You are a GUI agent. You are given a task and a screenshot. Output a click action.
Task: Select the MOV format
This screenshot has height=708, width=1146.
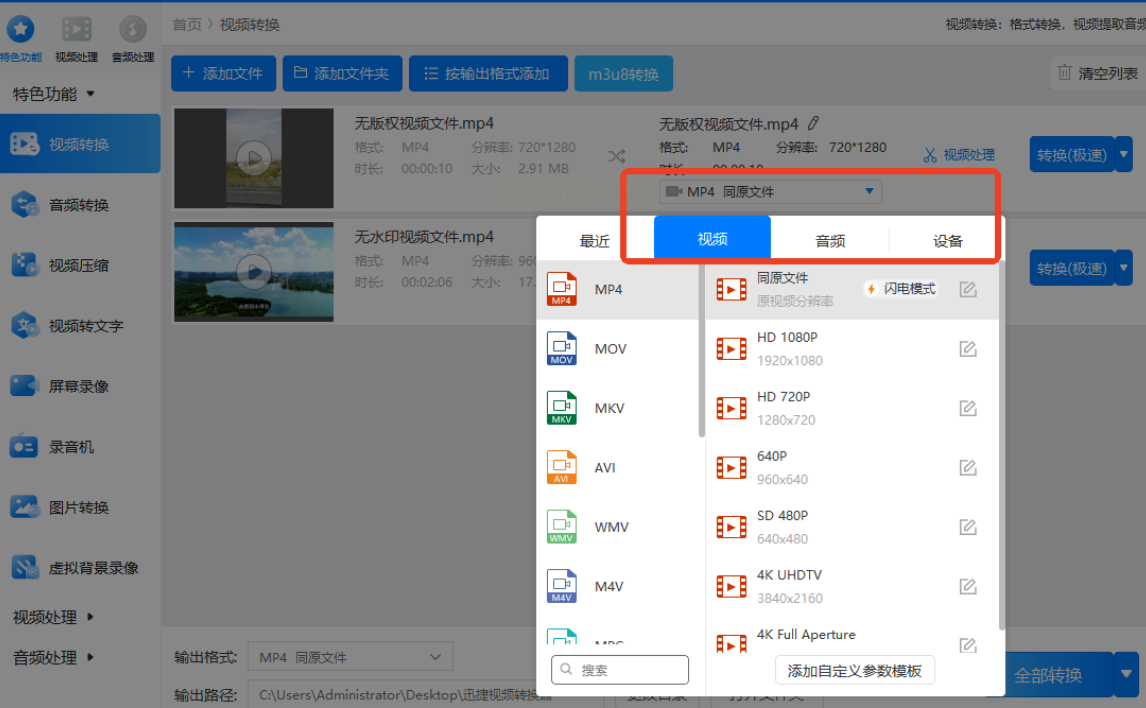click(x=618, y=349)
